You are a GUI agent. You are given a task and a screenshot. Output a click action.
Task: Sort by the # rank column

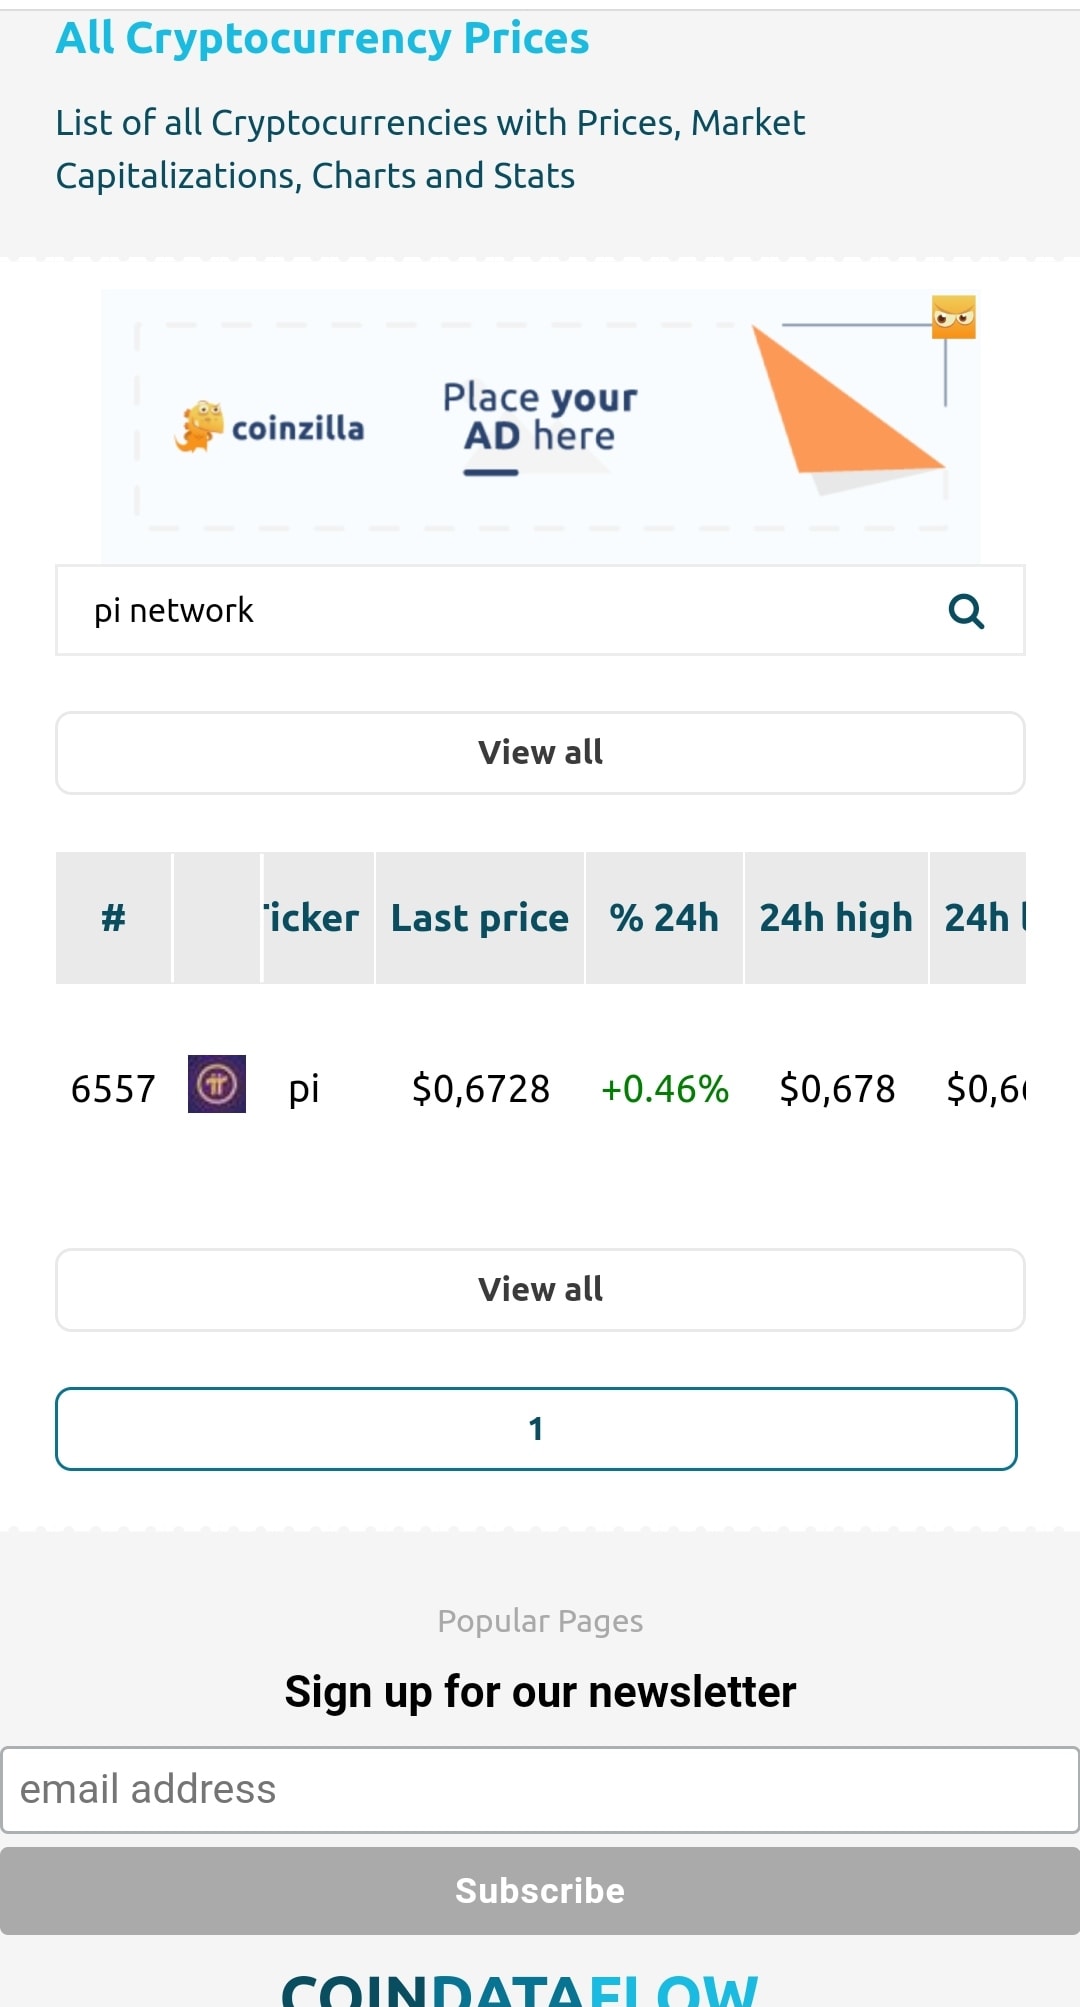113,918
